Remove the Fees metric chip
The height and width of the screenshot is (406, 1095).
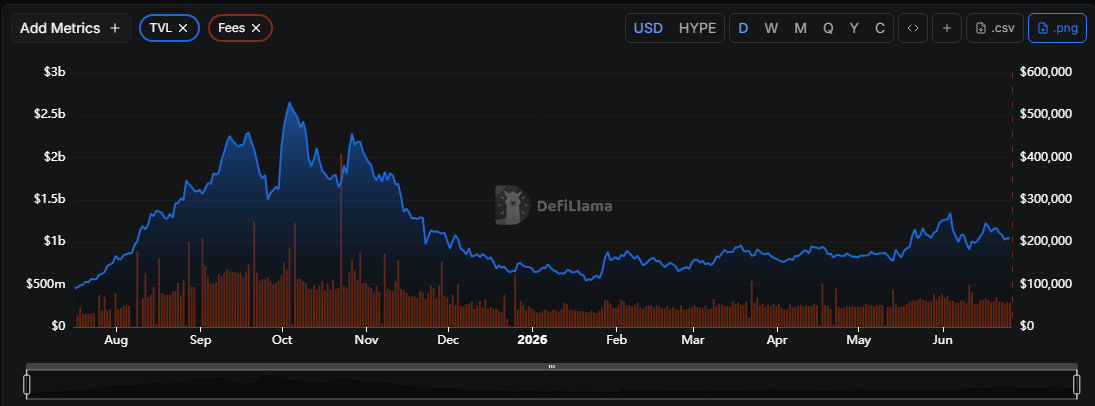click(x=256, y=28)
